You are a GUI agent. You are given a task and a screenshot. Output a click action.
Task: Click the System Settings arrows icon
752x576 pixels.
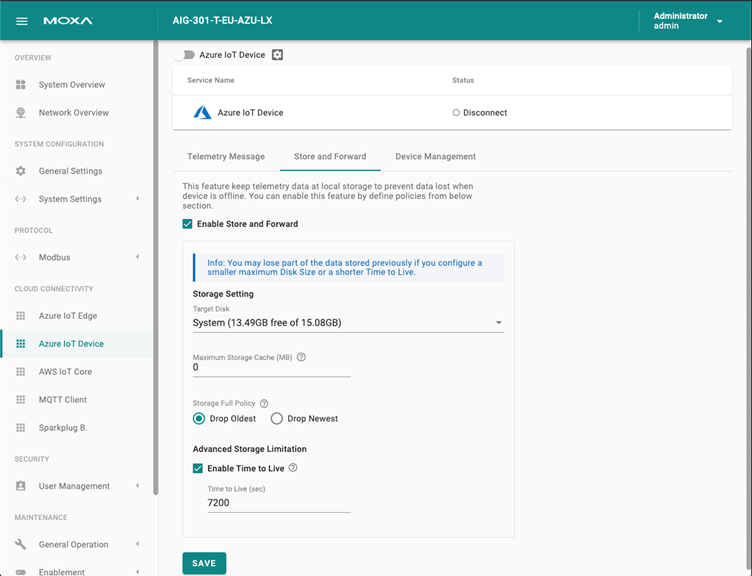[x=21, y=199]
